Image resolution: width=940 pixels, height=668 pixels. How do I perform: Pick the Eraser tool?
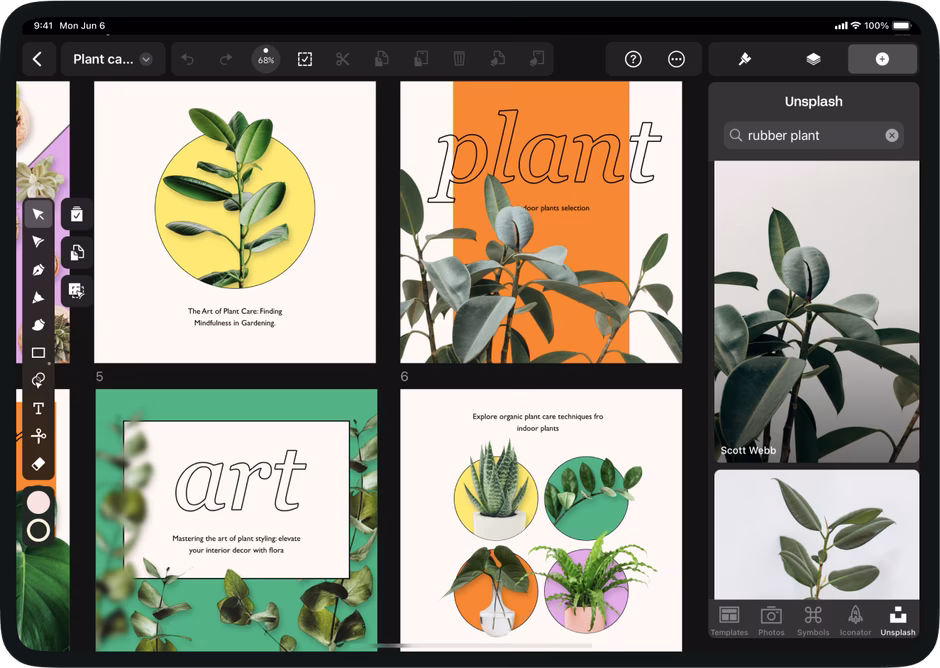click(x=38, y=464)
